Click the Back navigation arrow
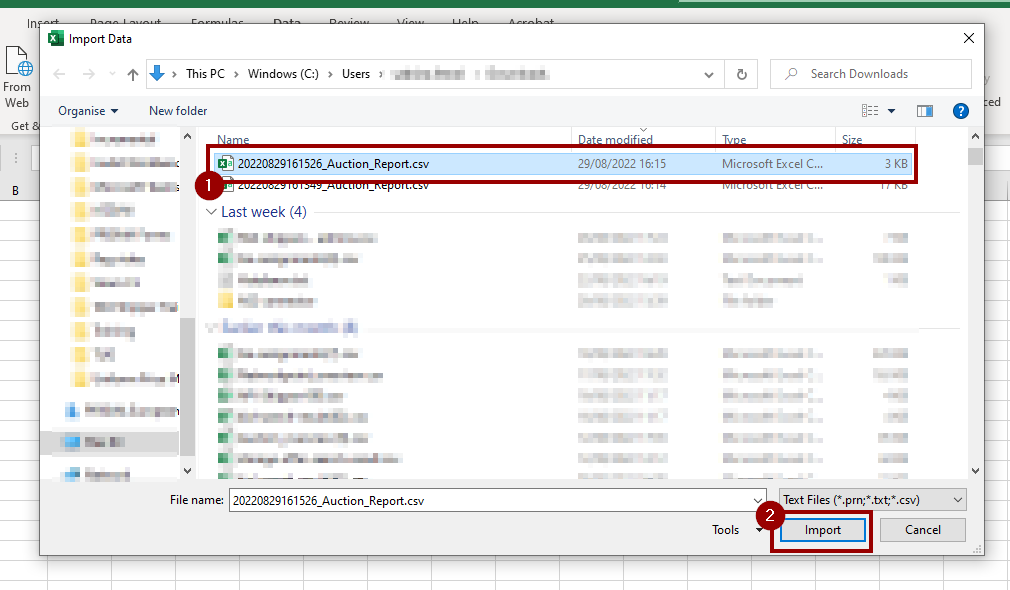Image resolution: width=1010 pixels, height=590 pixels. [59, 74]
